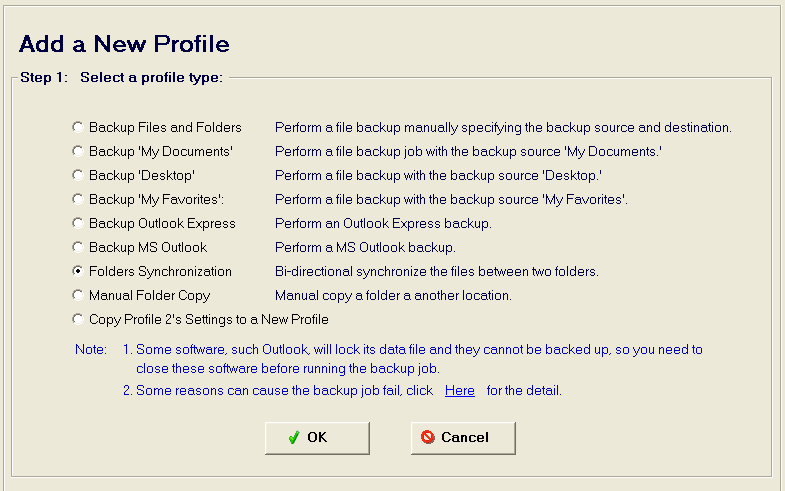Click the red prohibited icon on Cancel
The height and width of the screenshot is (491, 785).
coord(428,437)
